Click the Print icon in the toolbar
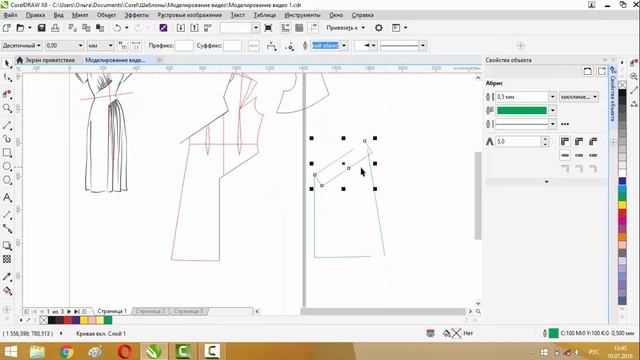This screenshot has width=640, height=360. click(x=55, y=28)
